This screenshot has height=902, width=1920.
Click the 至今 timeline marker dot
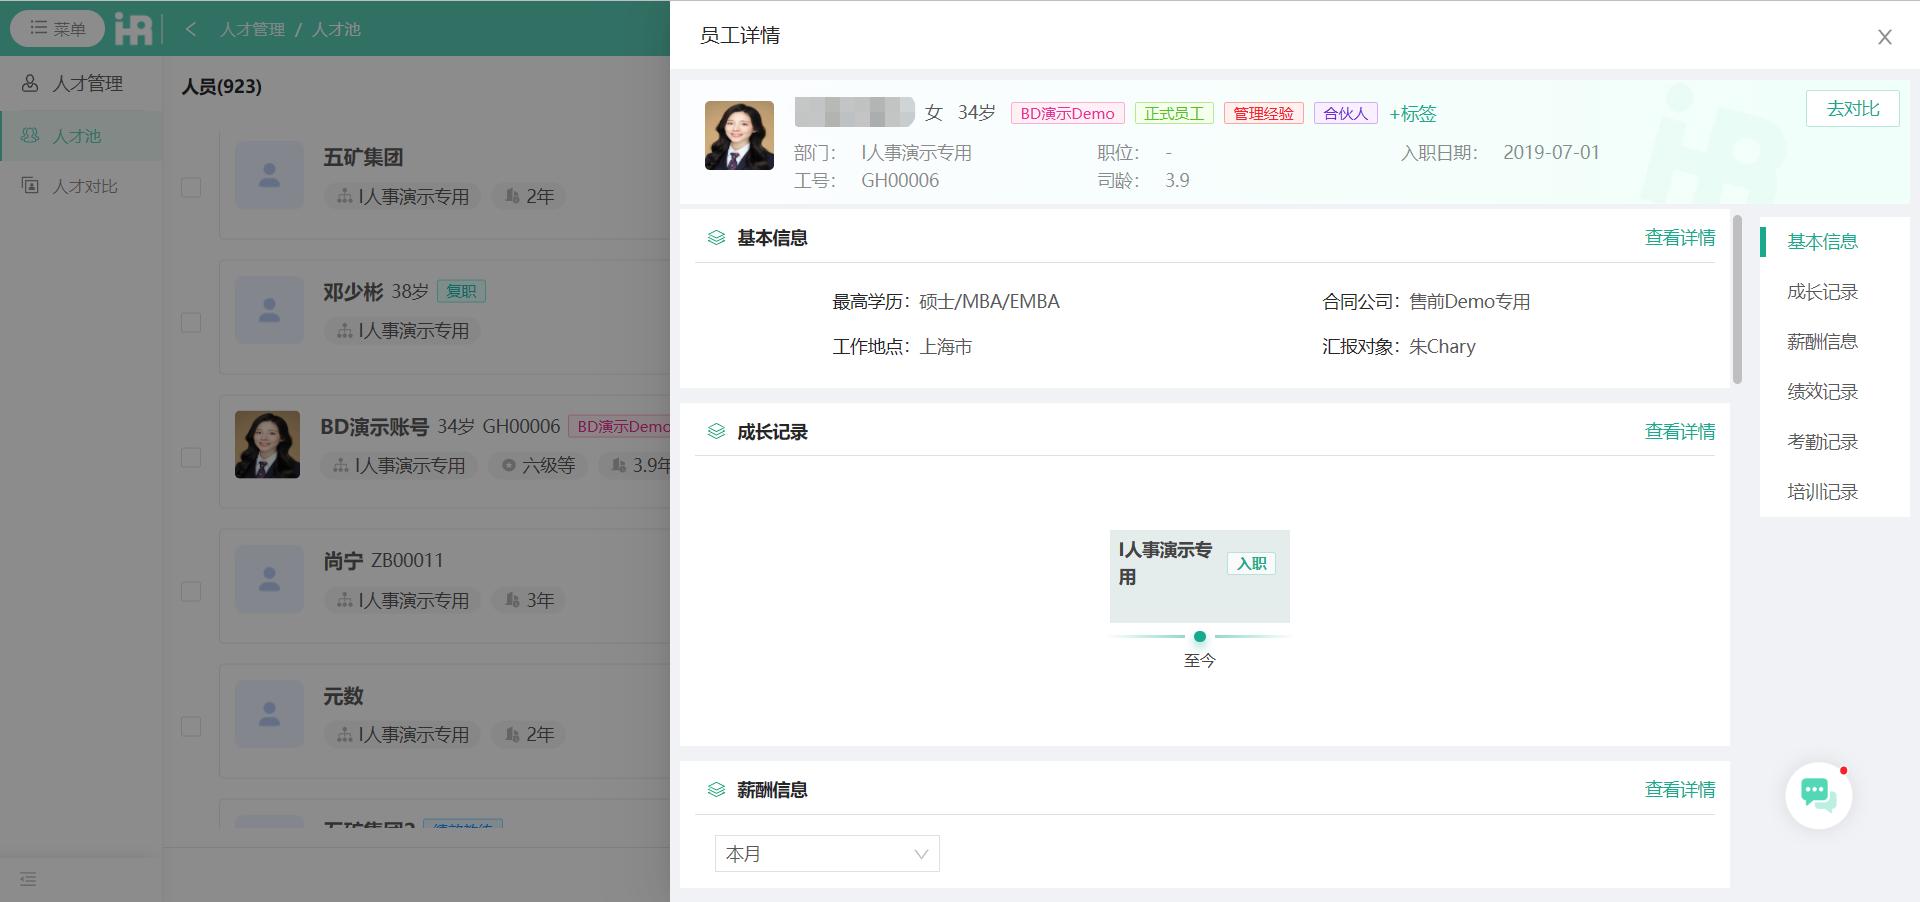[x=1200, y=637]
